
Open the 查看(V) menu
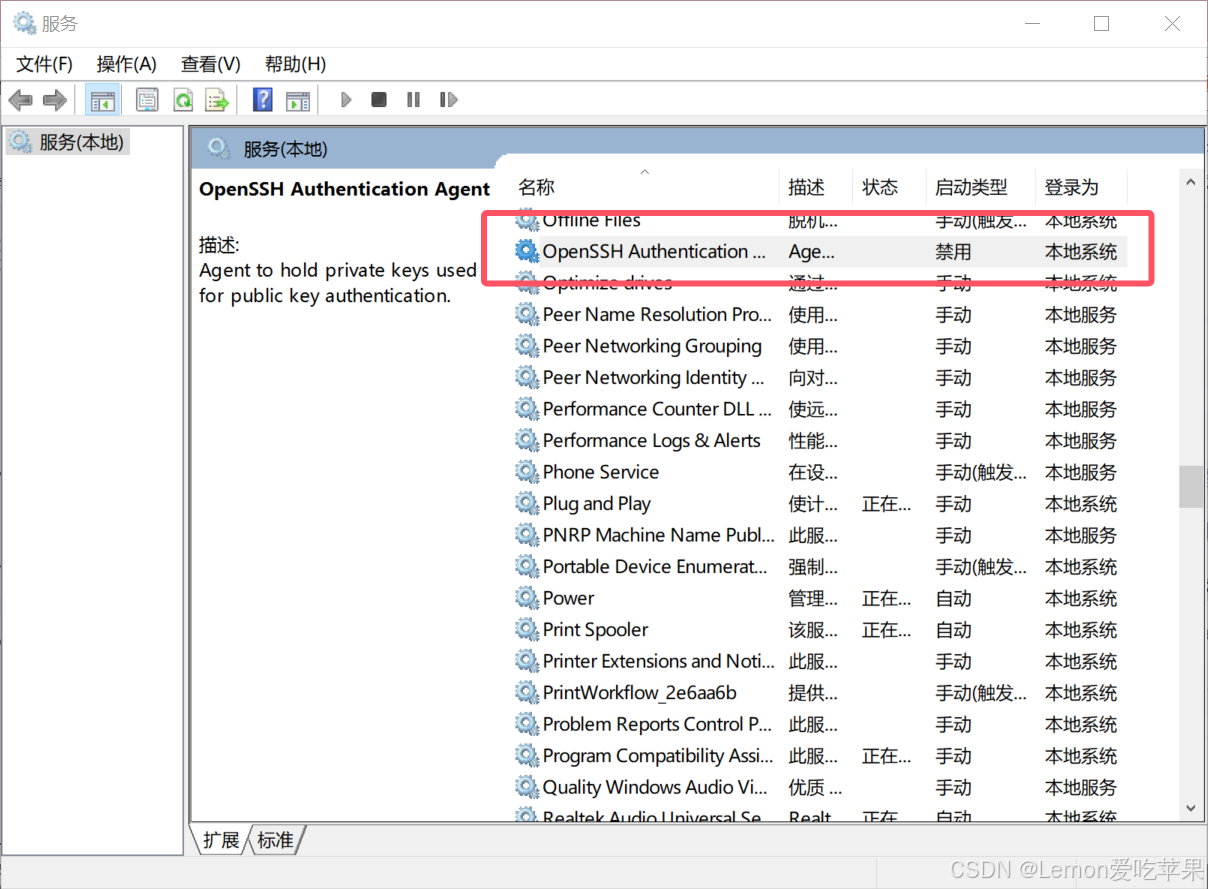pos(210,64)
